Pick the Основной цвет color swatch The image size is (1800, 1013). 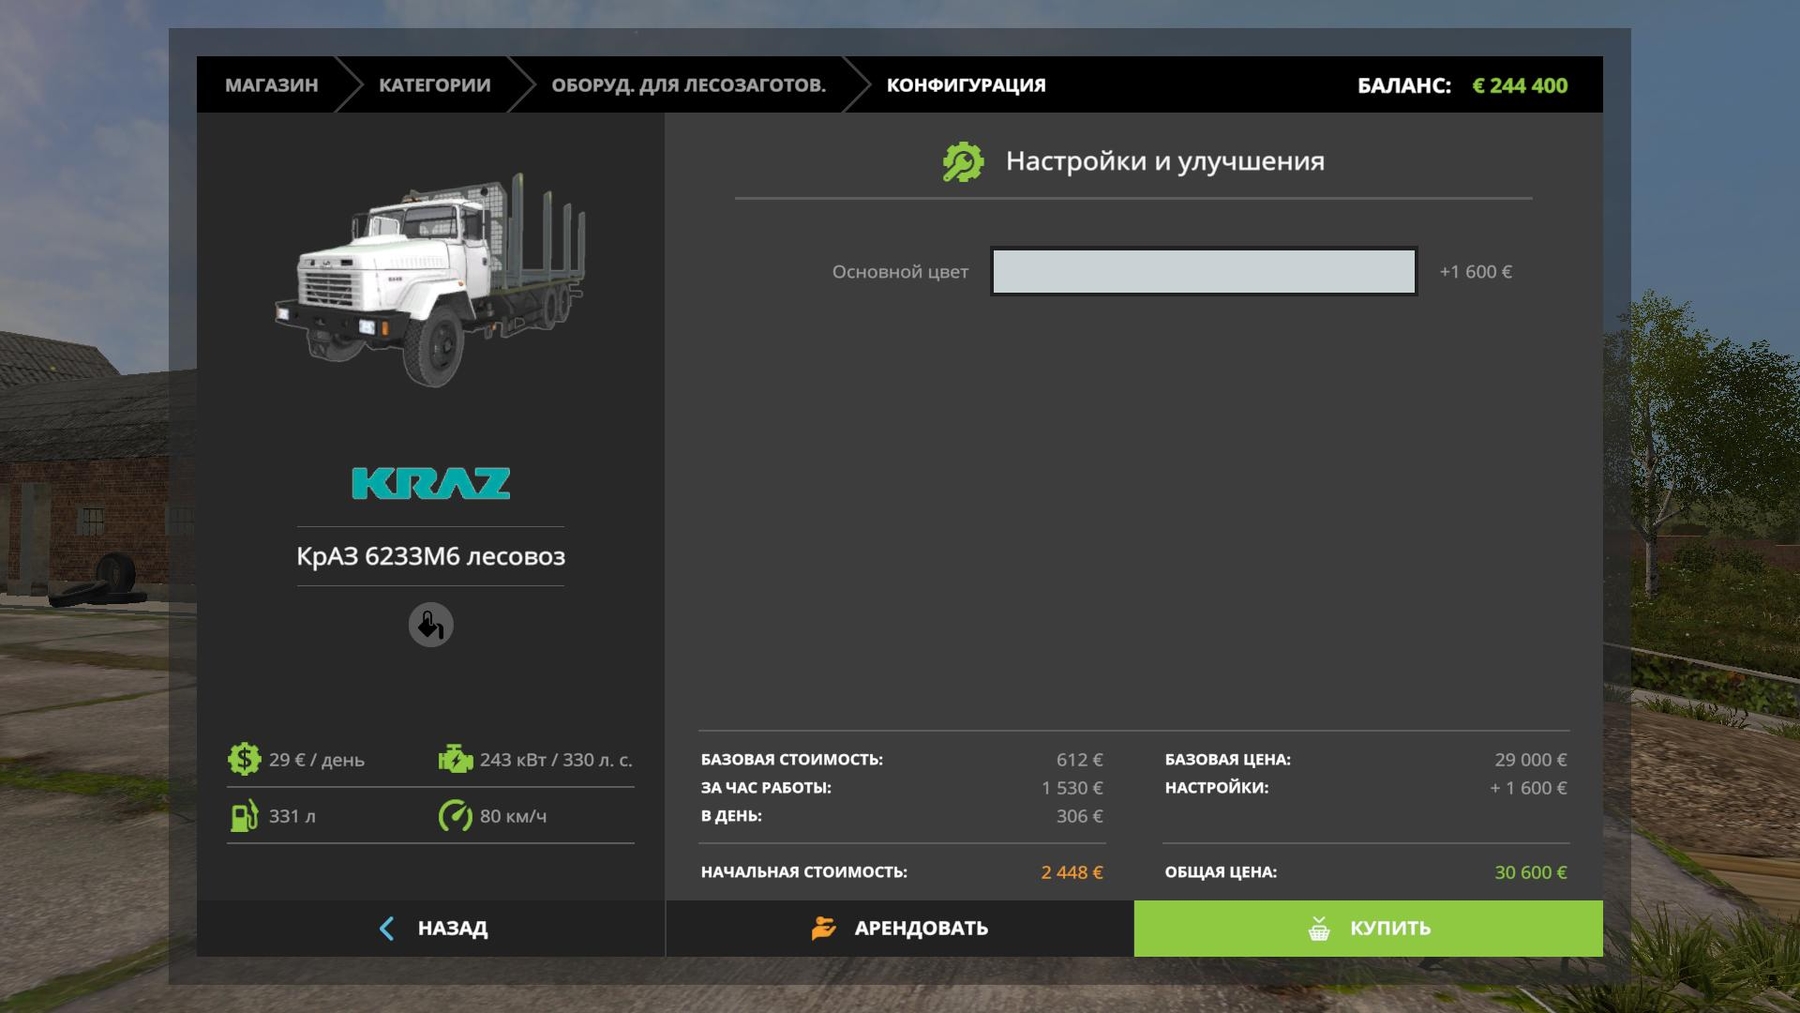[1203, 272]
